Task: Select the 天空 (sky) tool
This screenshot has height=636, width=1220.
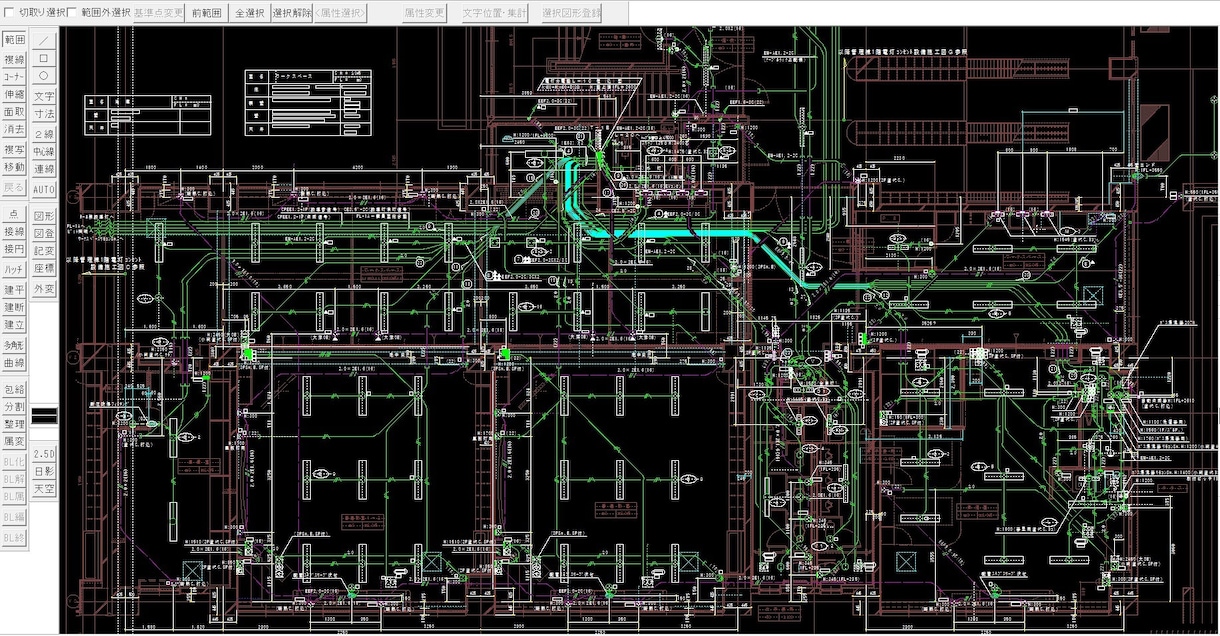Action: pos(44,489)
